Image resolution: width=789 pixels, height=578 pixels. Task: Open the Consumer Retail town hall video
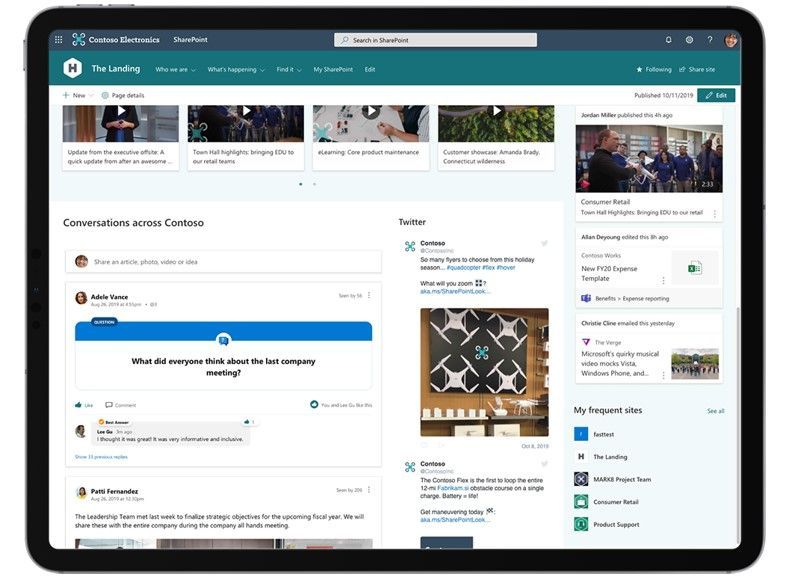point(649,158)
